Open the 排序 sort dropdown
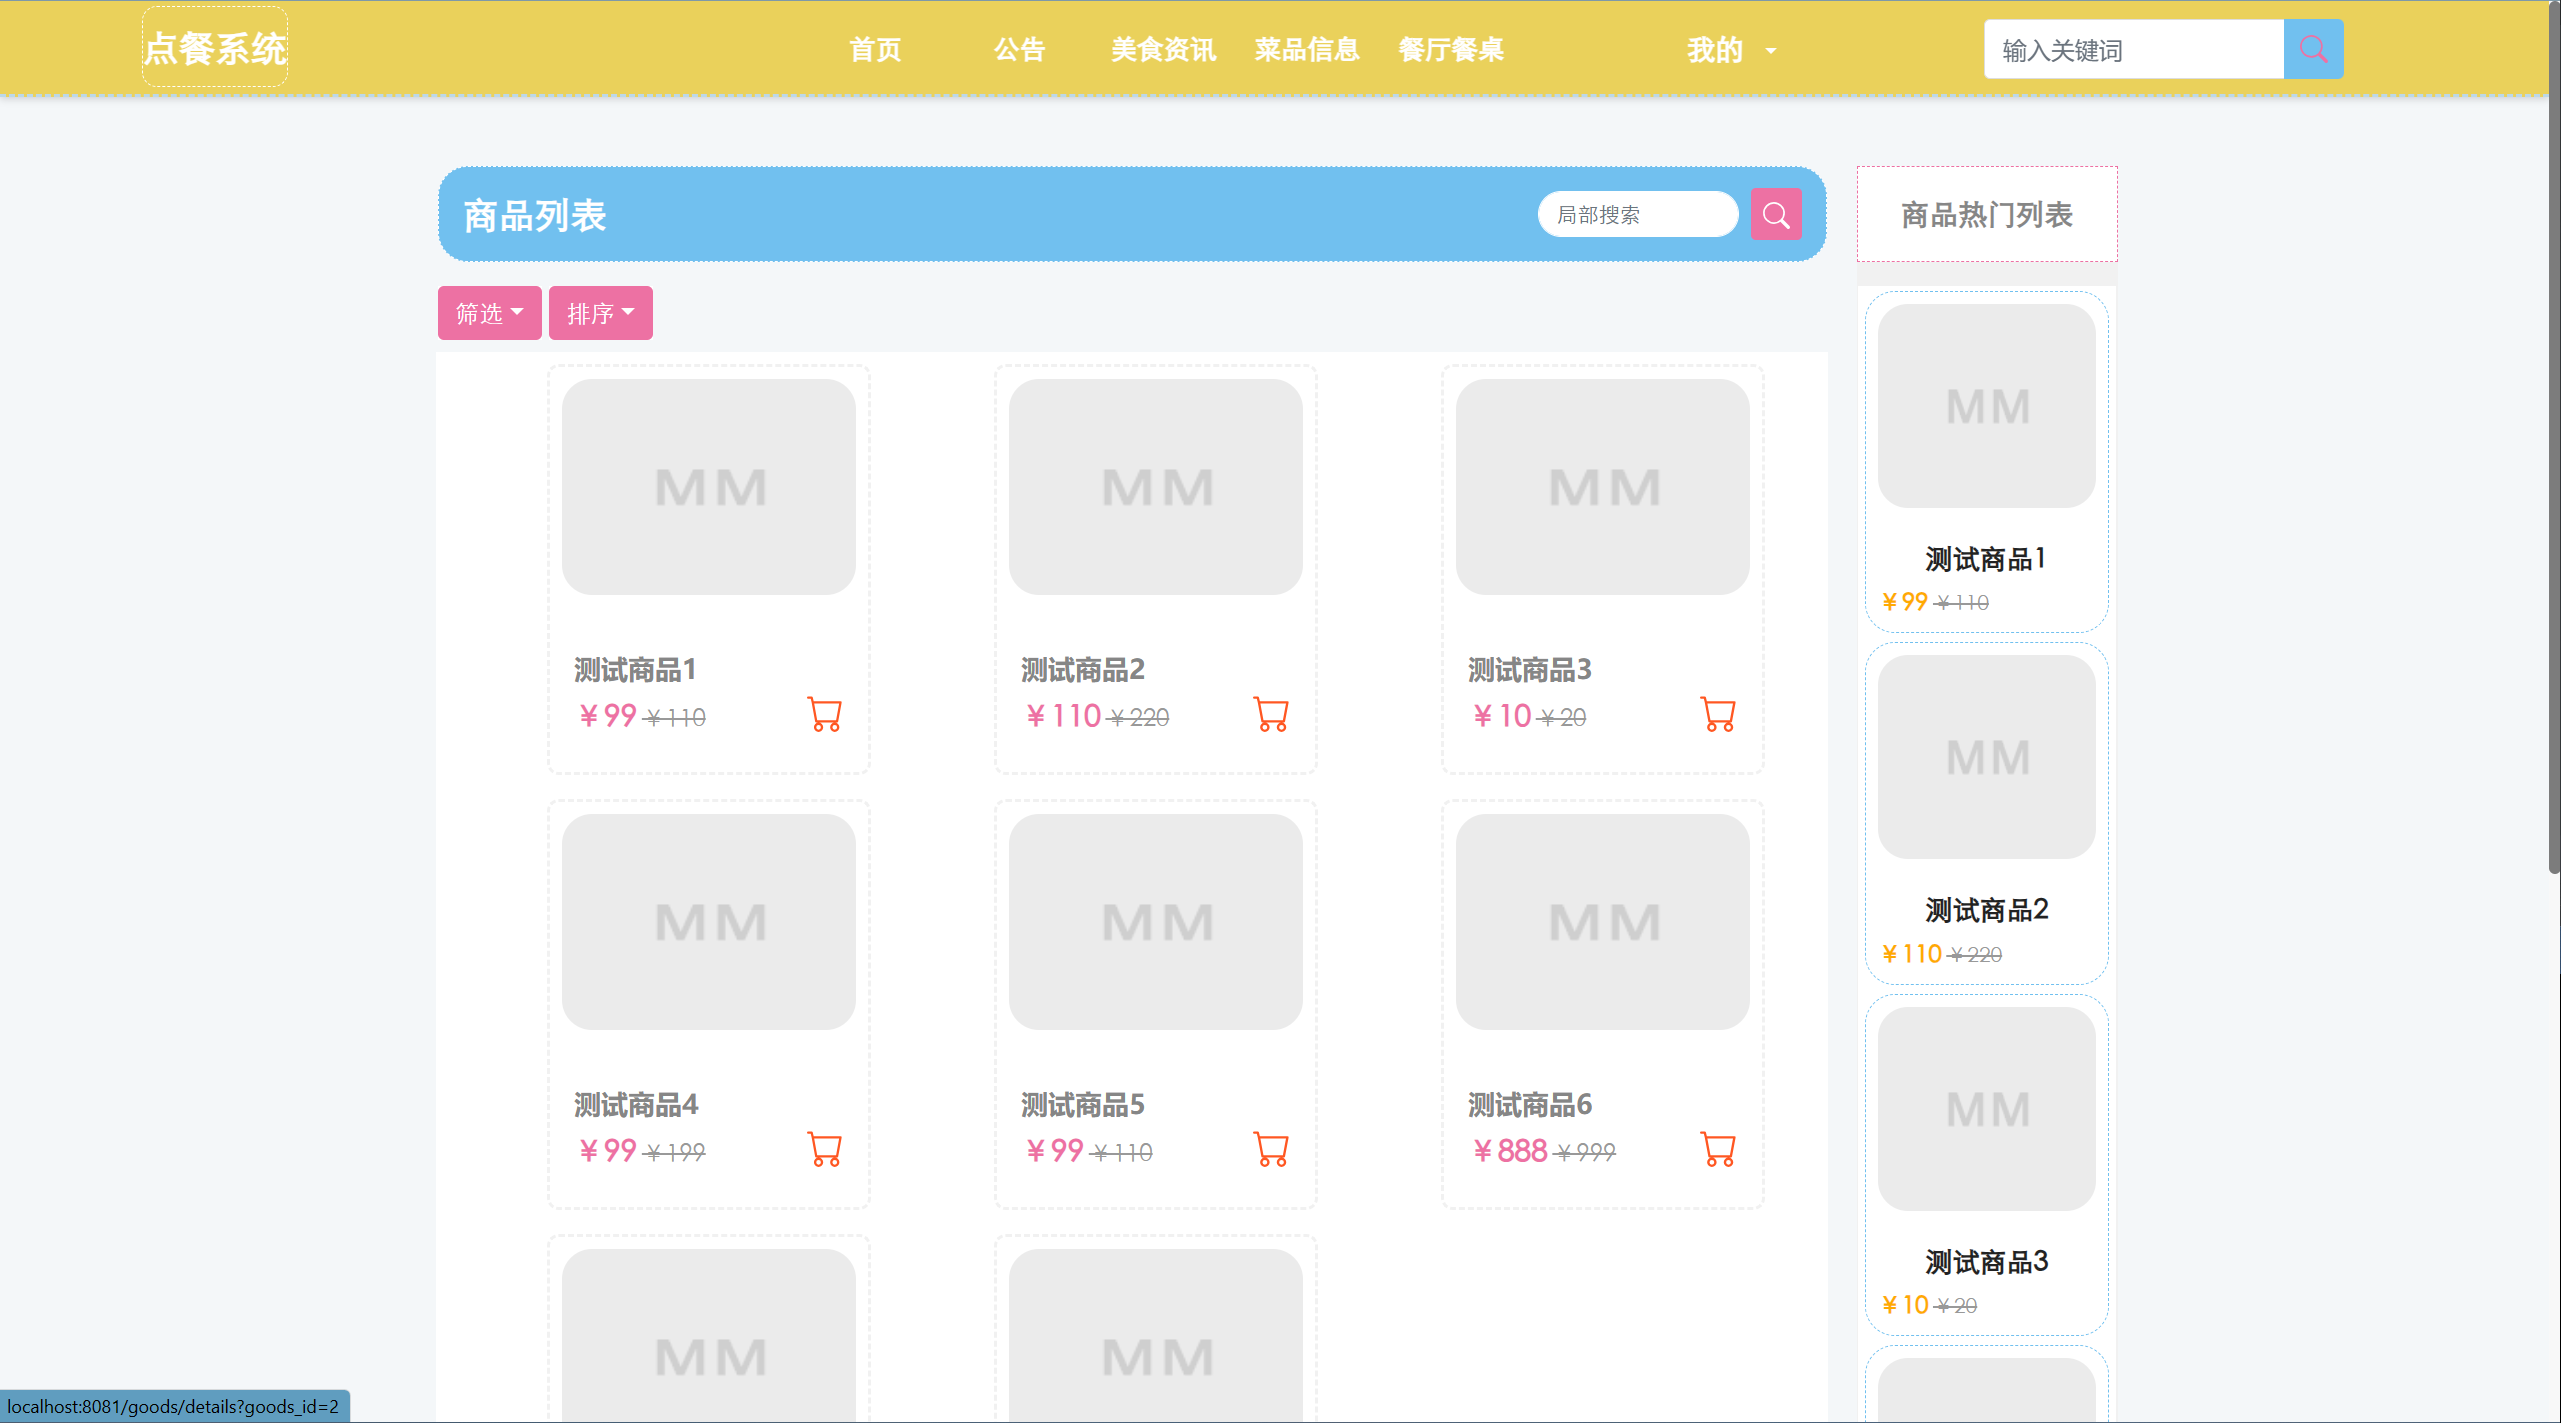The height and width of the screenshot is (1423, 2561). (600, 313)
